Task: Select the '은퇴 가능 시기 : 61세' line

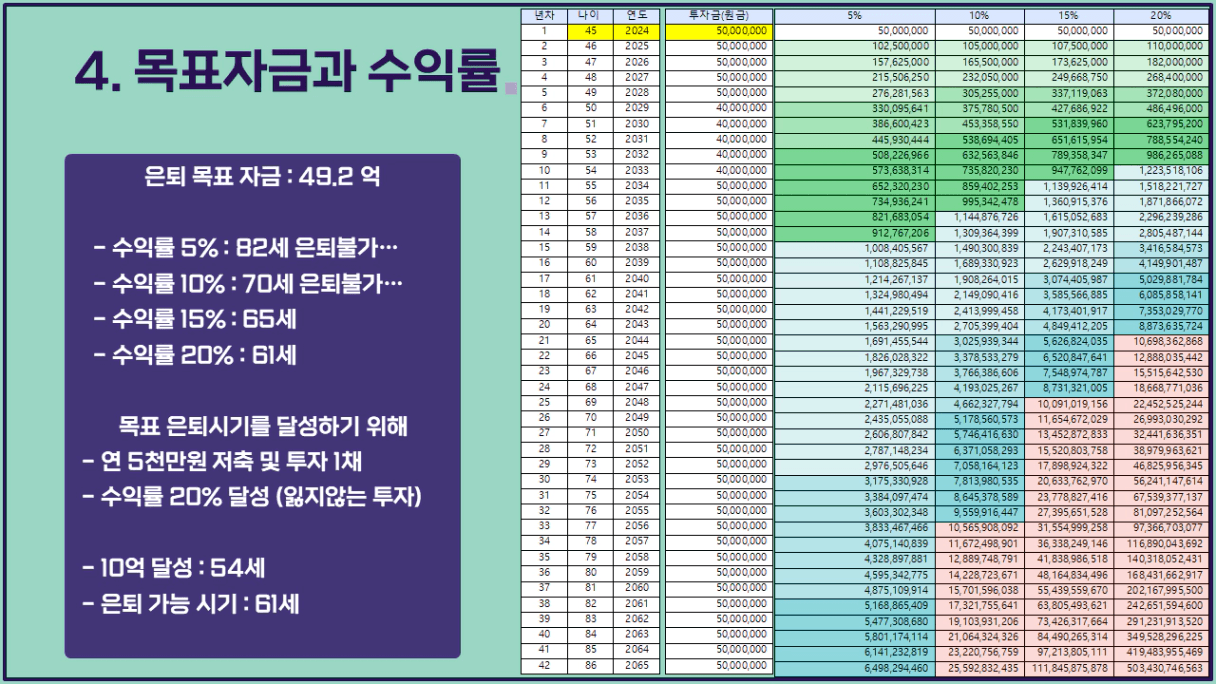Action: 191,604
